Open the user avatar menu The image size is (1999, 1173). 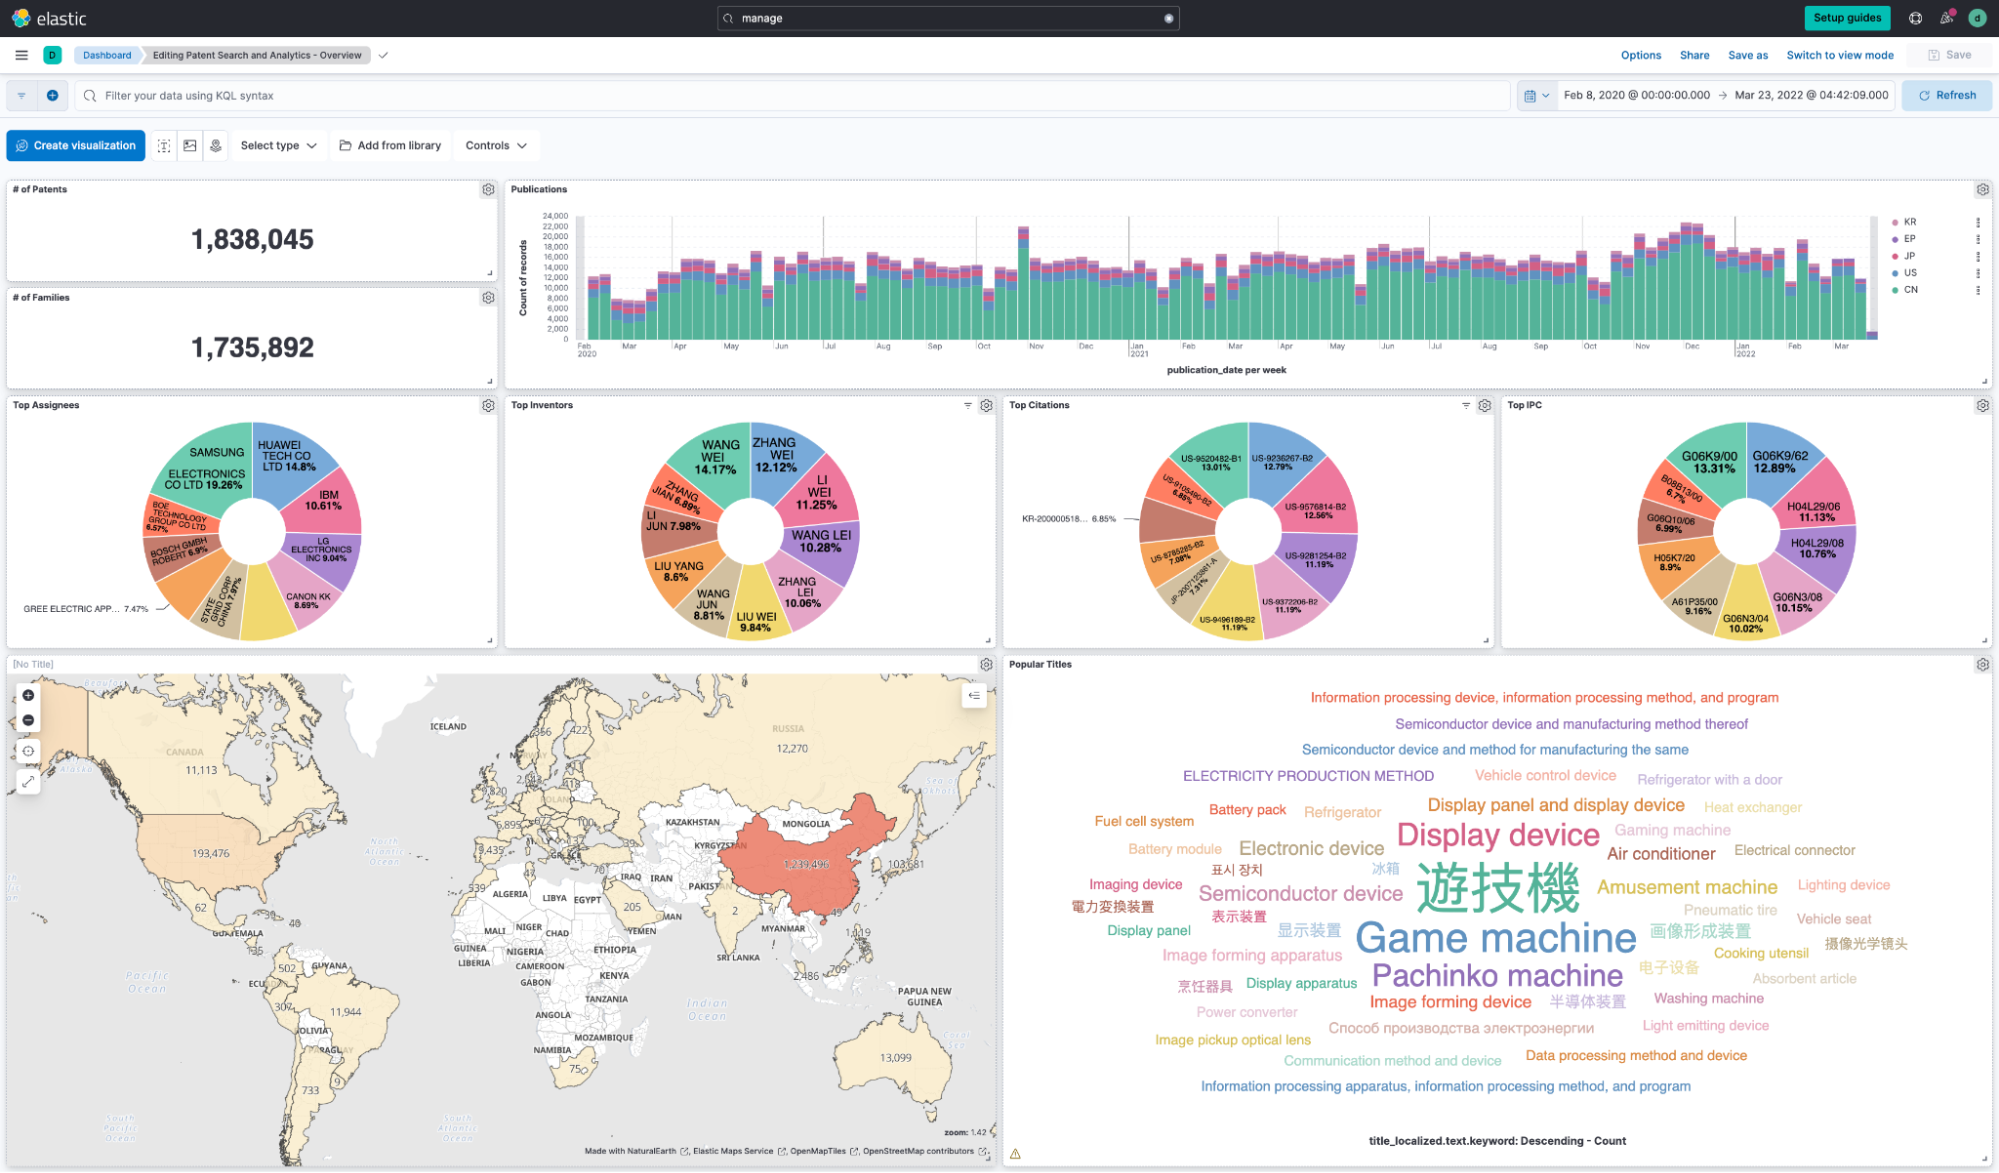click(1977, 18)
